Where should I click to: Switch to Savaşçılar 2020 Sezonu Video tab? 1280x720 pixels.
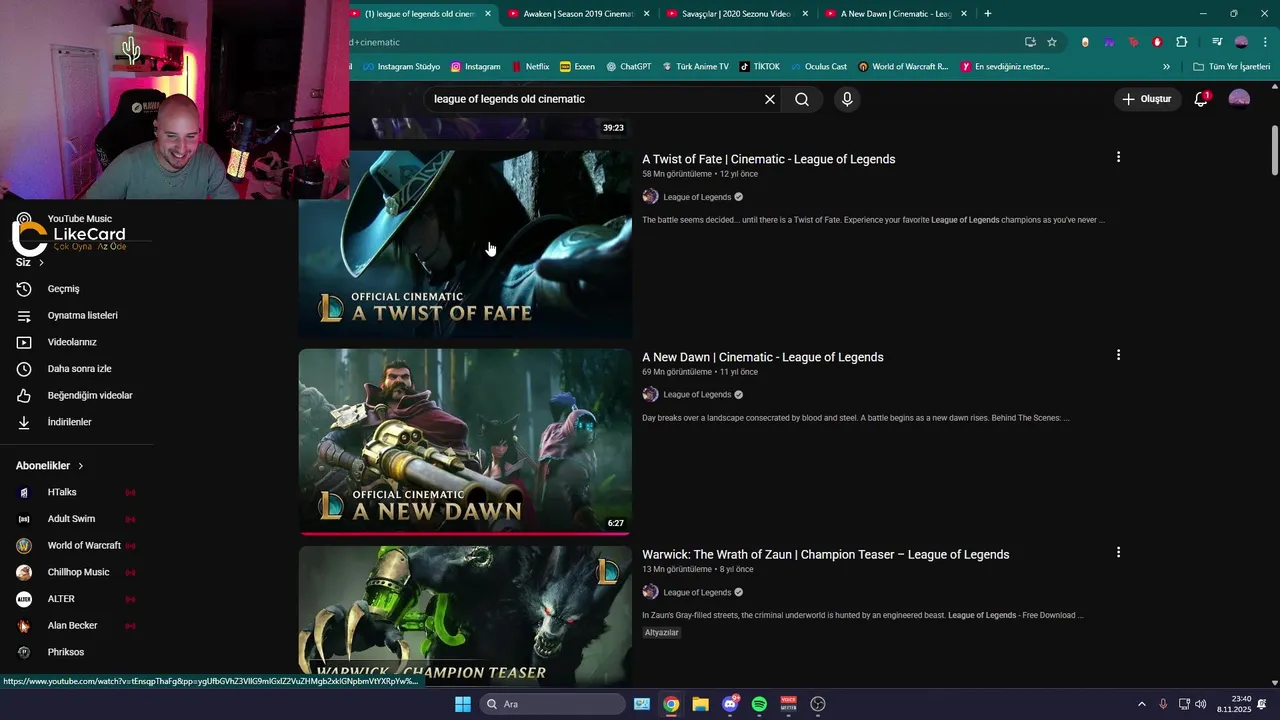pyautogui.click(x=735, y=14)
